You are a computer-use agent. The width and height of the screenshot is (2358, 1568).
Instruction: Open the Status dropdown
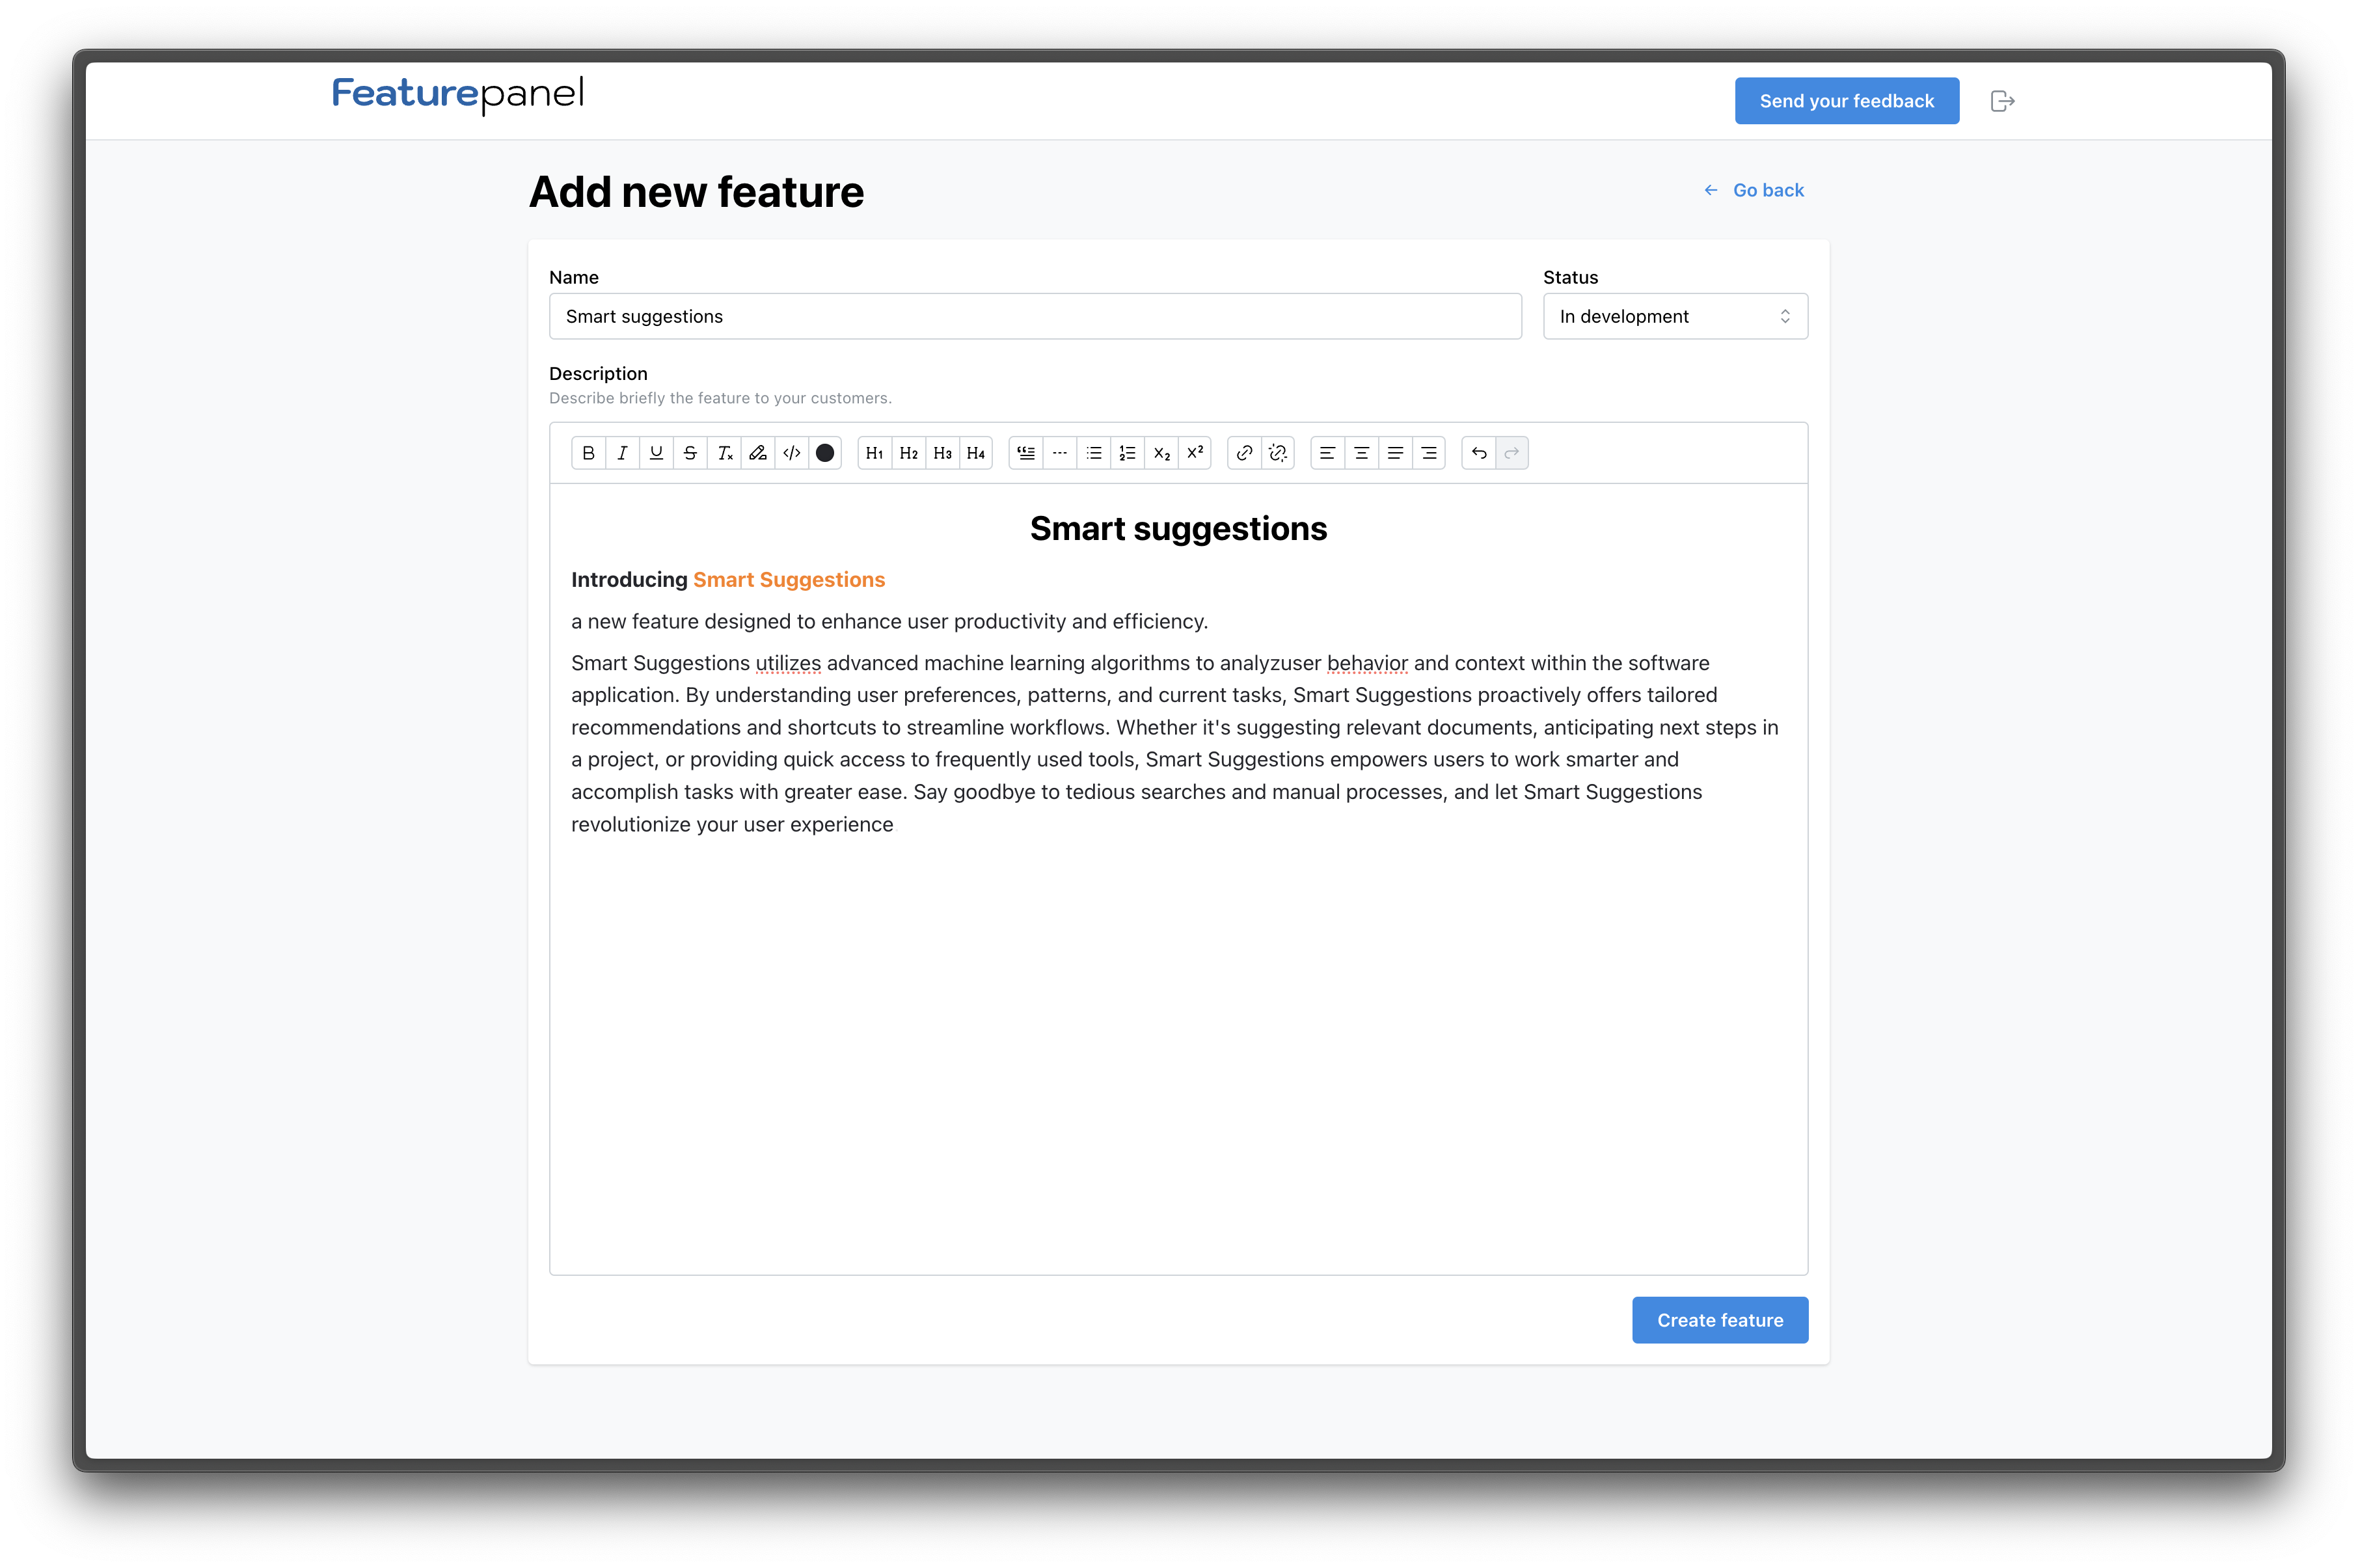click(x=1675, y=316)
